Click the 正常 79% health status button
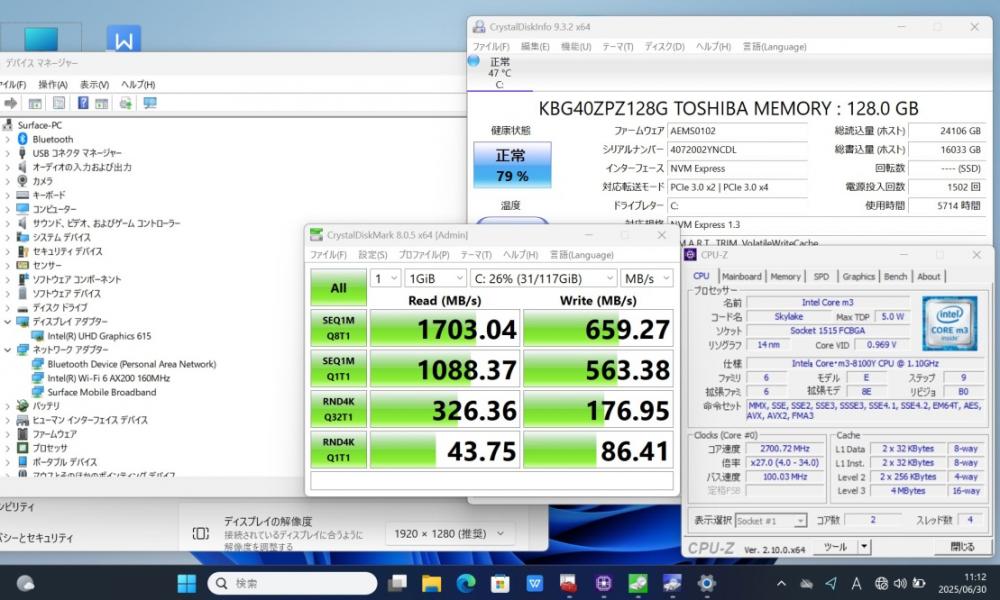 point(511,166)
